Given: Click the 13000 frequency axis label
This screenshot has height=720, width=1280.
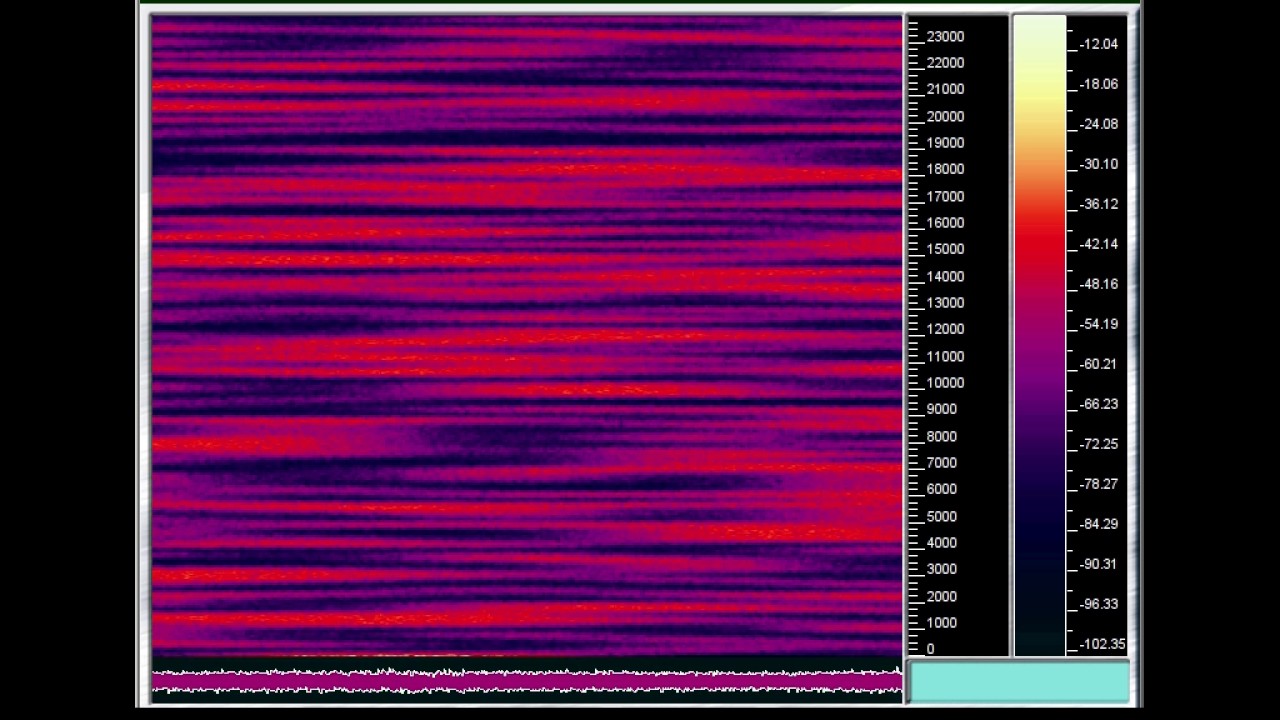Looking at the screenshot, I should click(945, 303).
